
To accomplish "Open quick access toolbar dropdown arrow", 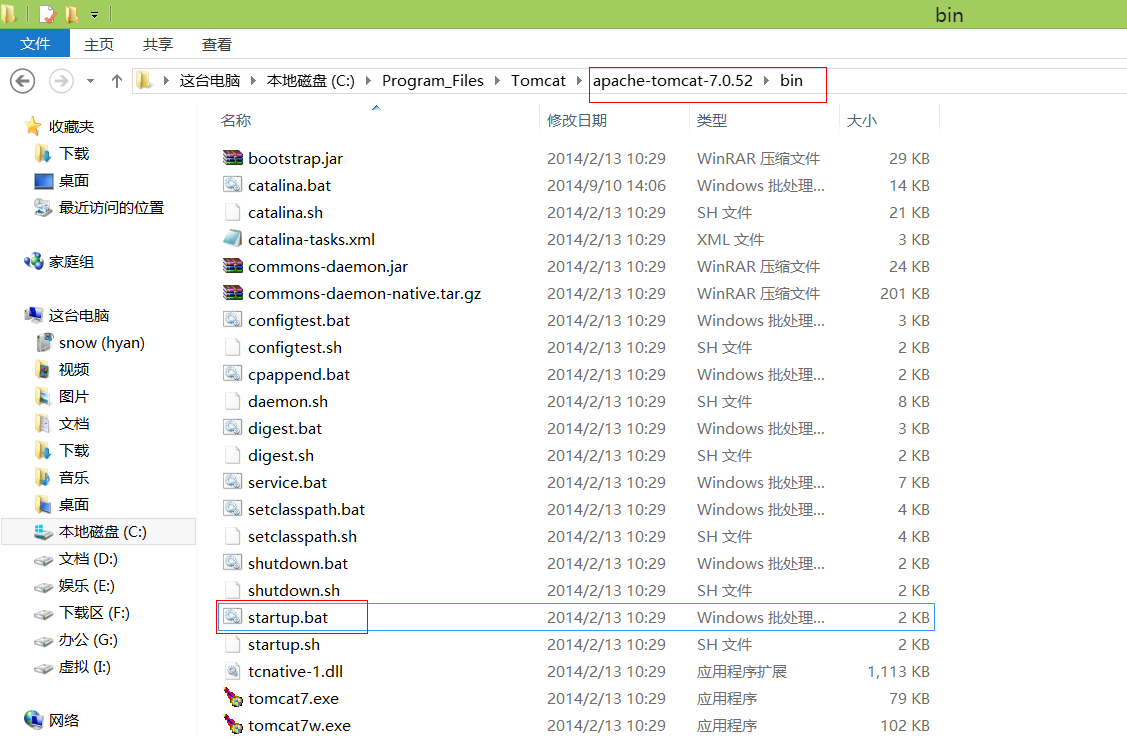I will click(94, 14).
